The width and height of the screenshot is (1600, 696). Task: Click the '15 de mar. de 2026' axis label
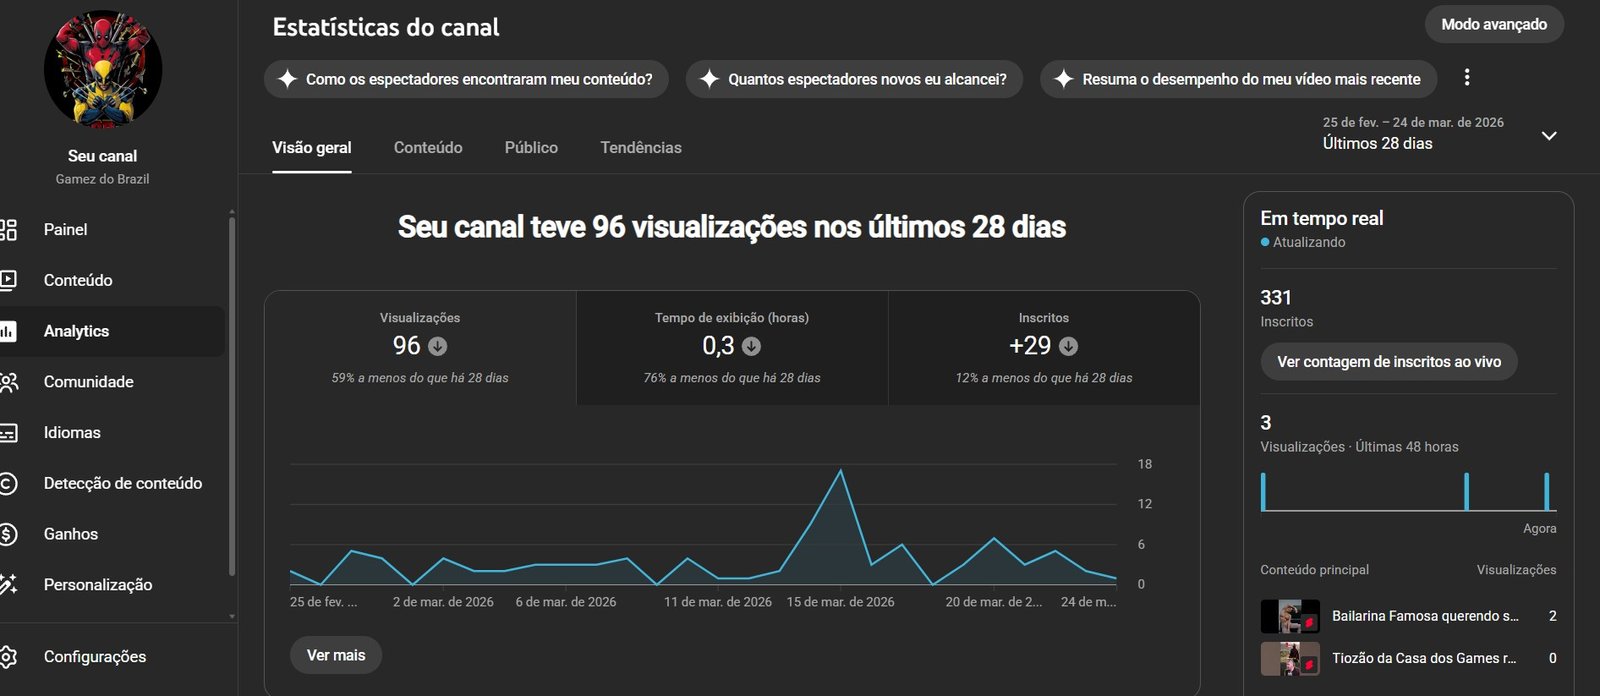[840, 602]
